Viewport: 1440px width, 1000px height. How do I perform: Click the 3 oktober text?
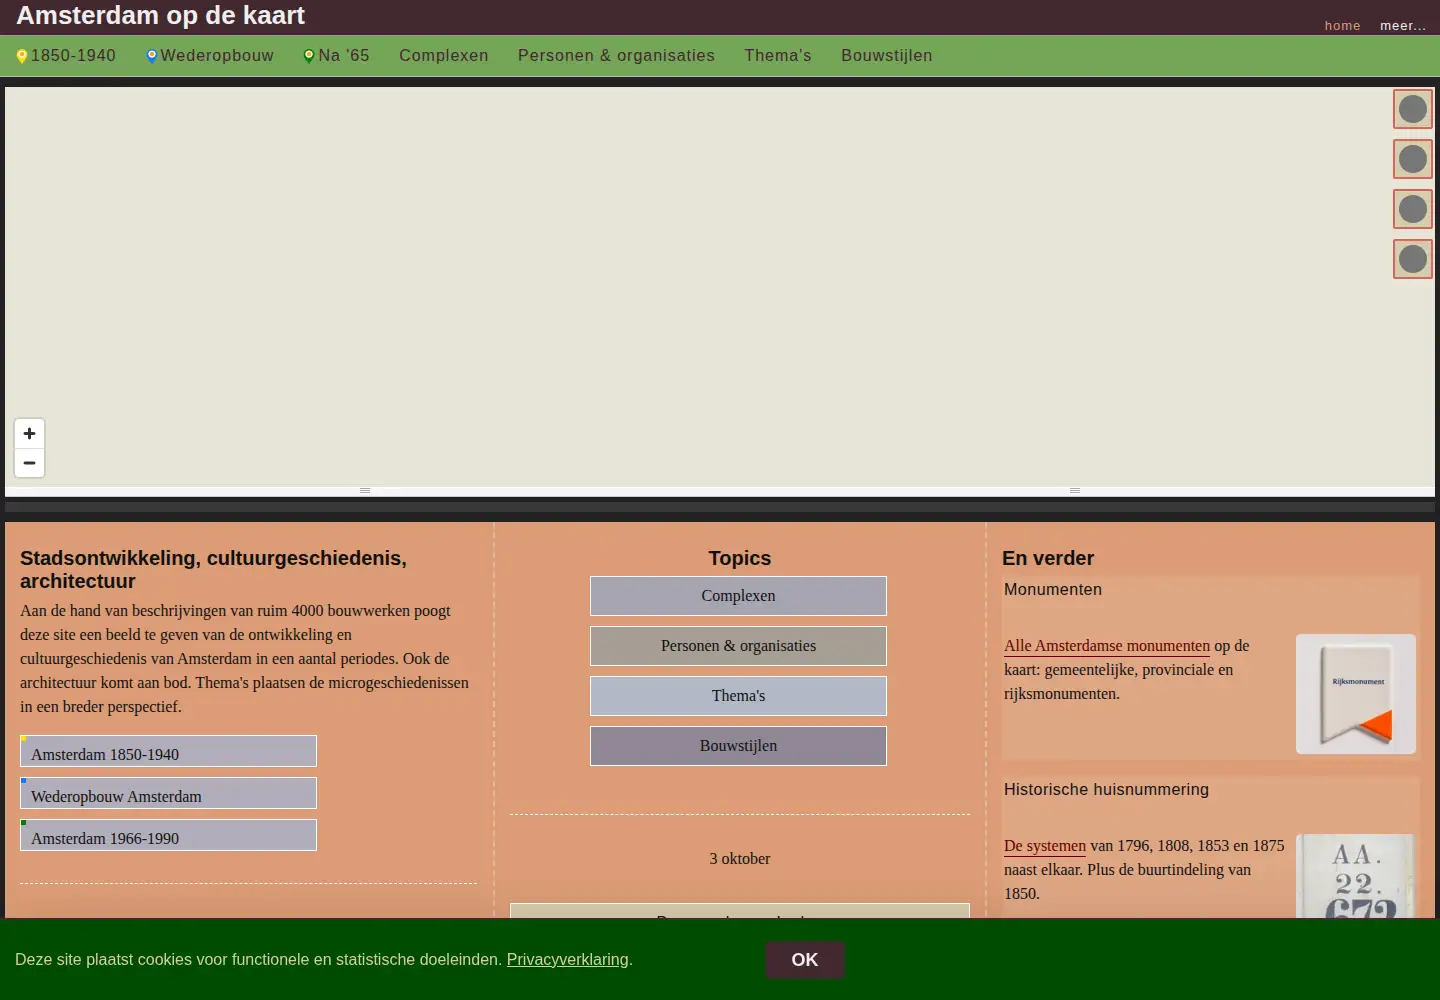pos(740,859)
